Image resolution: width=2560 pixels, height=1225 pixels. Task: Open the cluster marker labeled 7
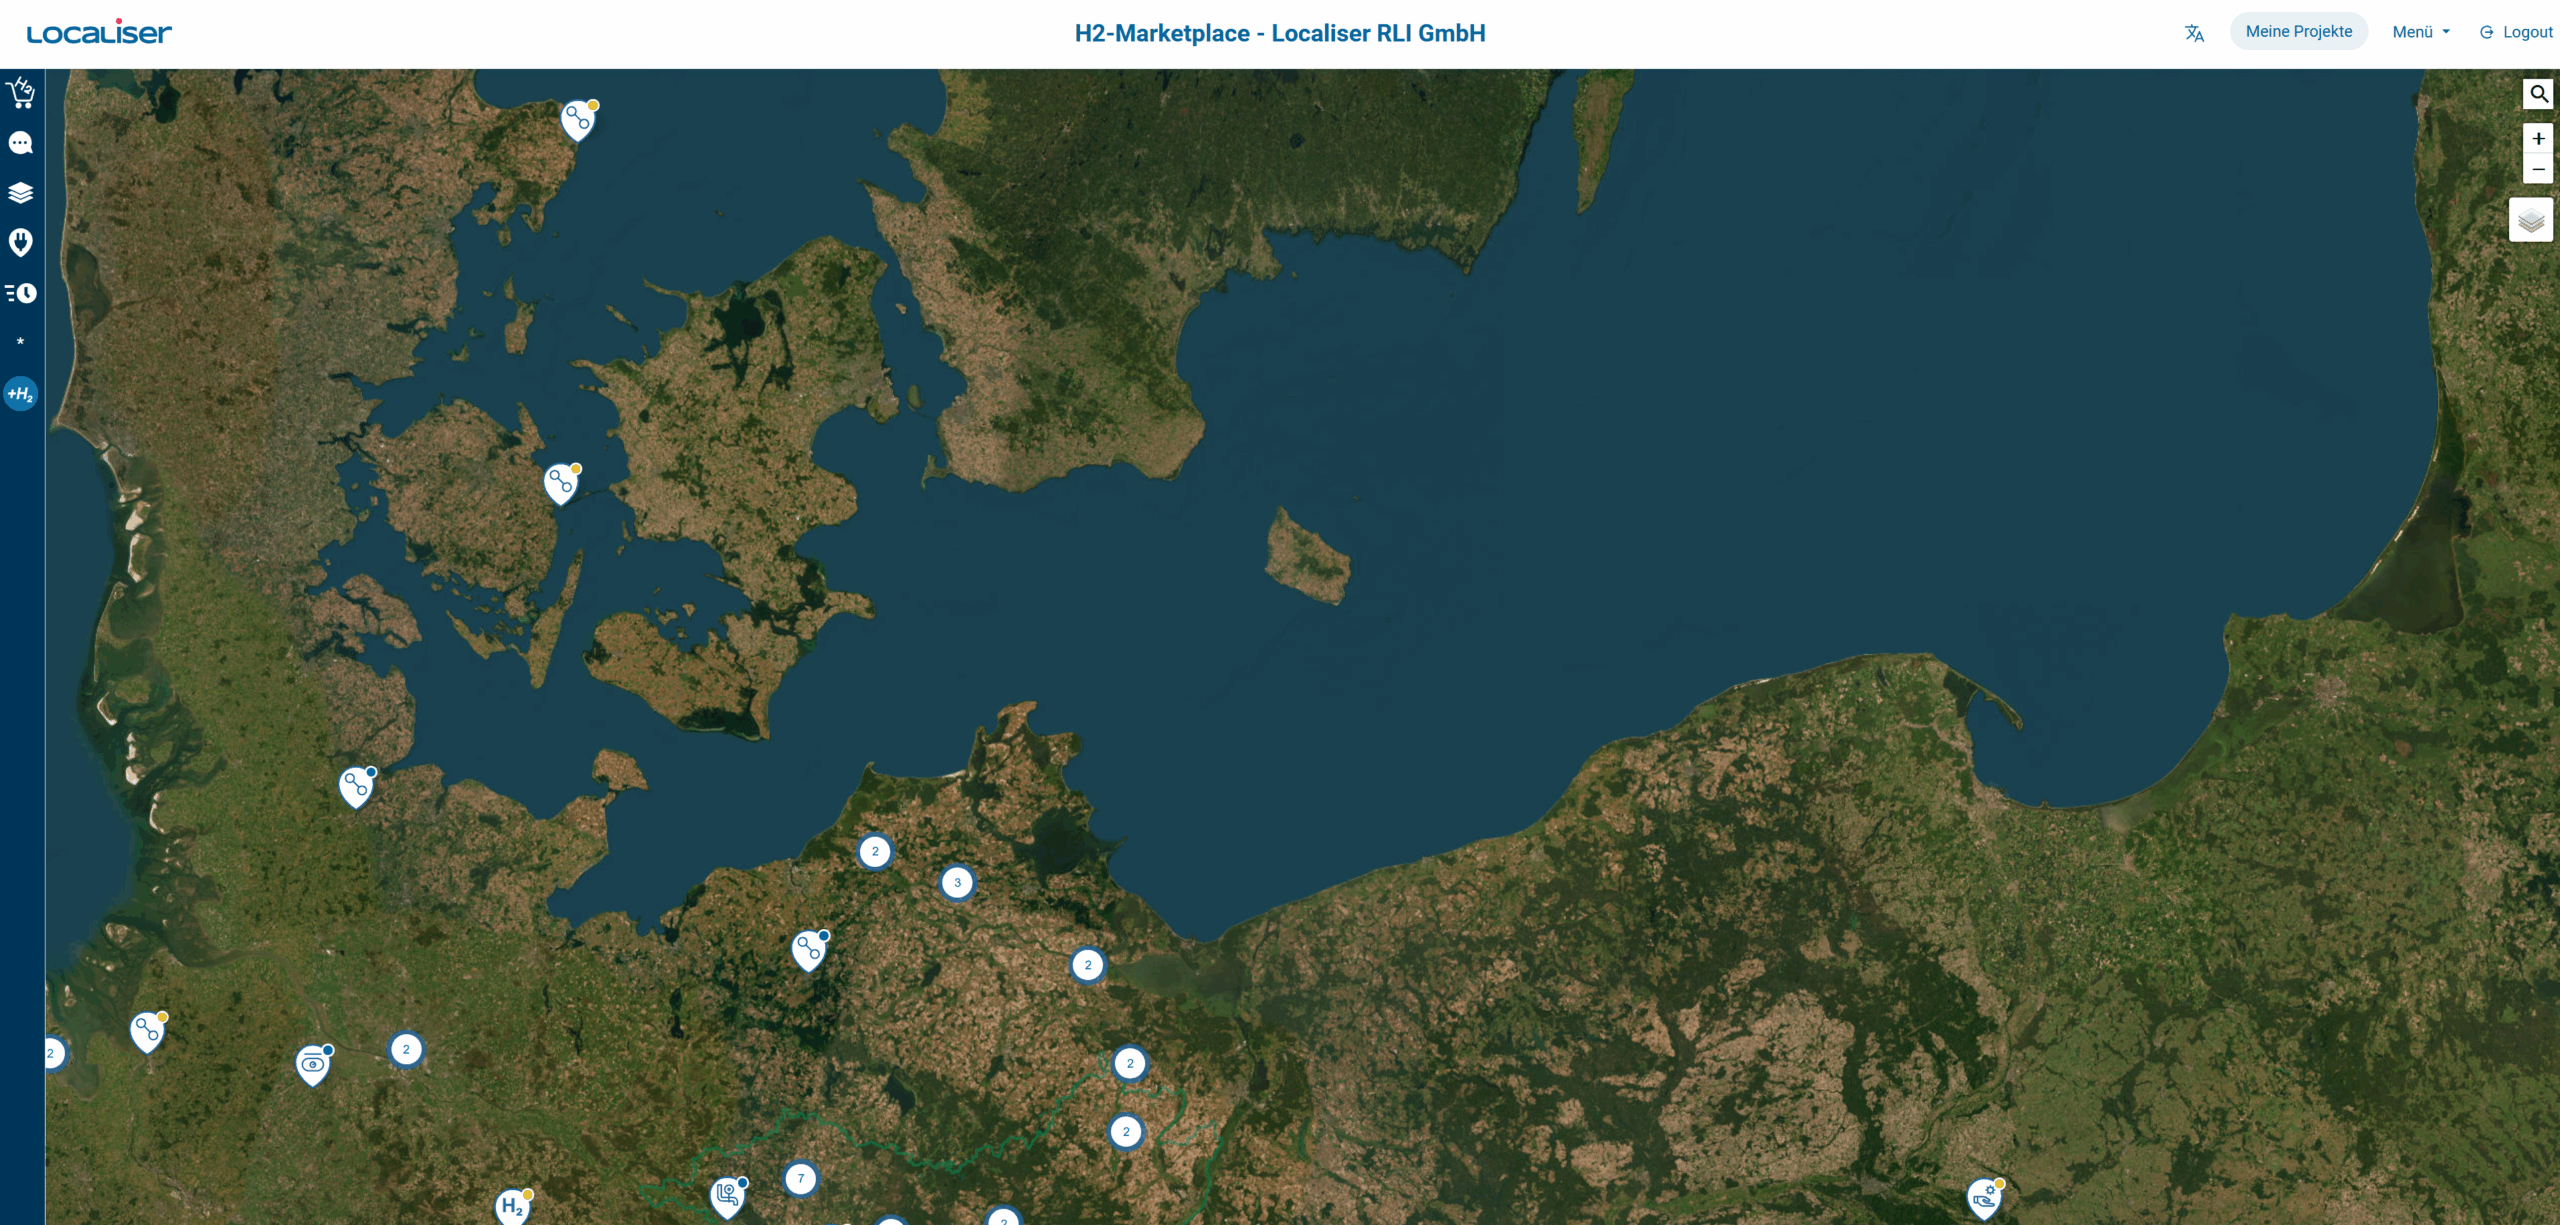pos(801,1179)
